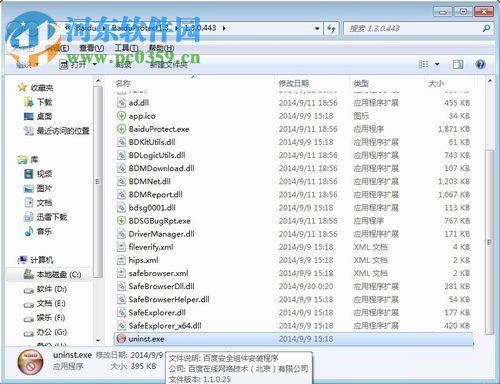500x384 pixels.
Task: Click the file list scroll-up arrow
Action: 489,81
